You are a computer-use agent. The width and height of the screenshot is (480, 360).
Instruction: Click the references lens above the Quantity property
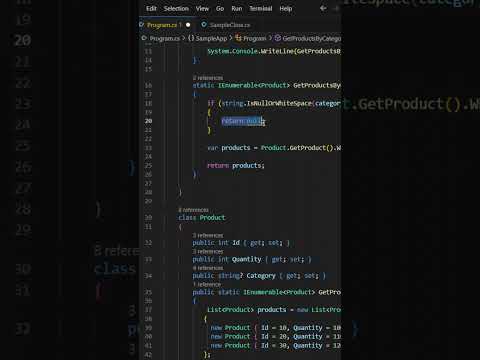pyautogui.click(x=208, y=252)
